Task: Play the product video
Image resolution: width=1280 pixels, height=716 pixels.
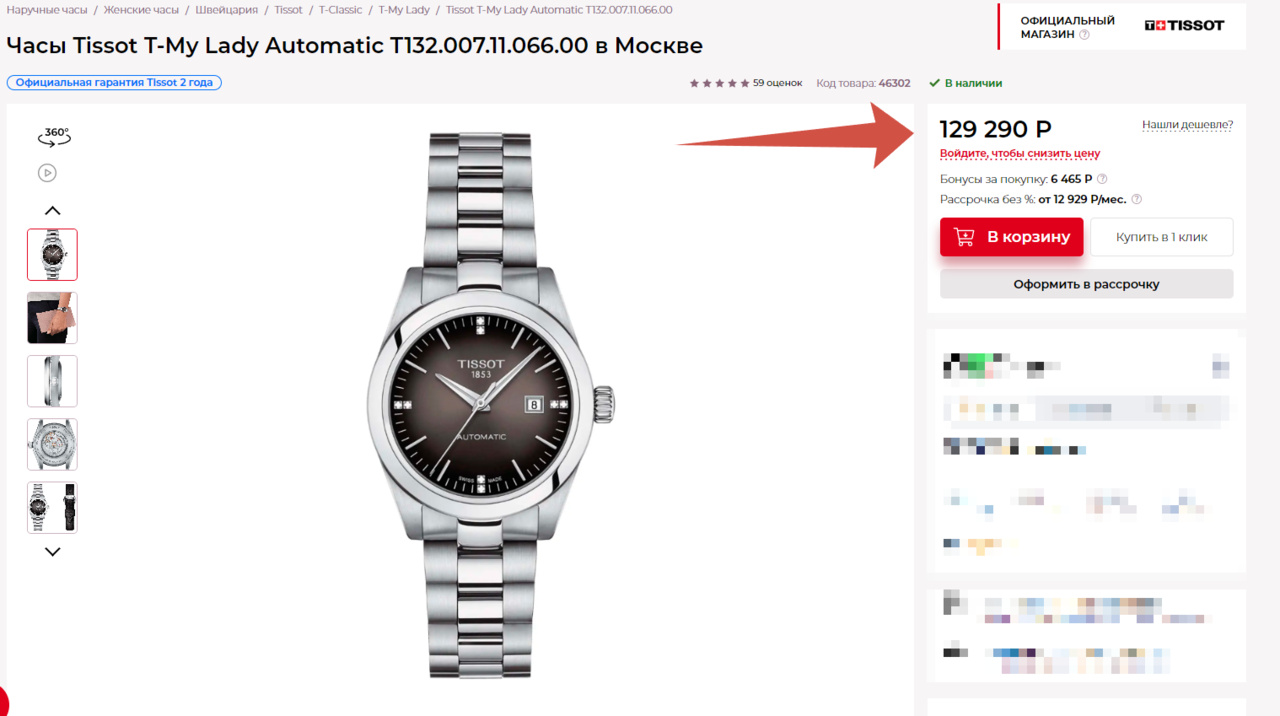Action: coord(47,173)
